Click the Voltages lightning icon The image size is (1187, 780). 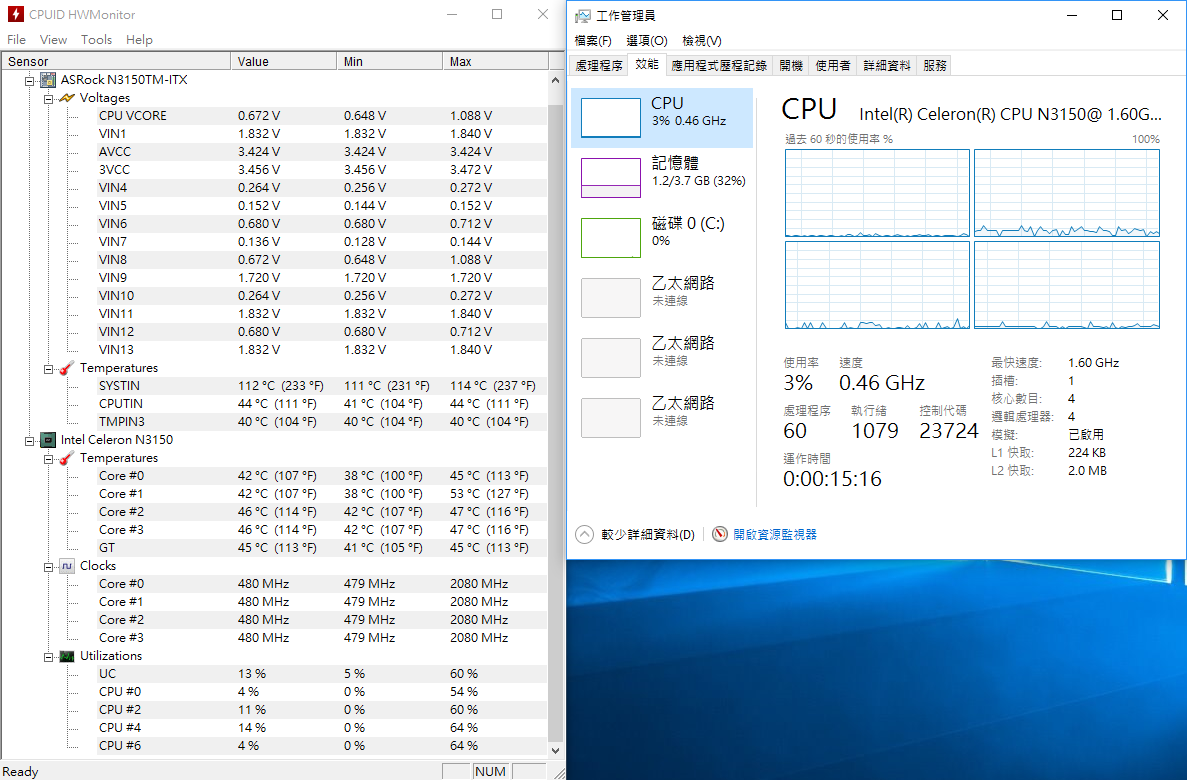tap(67, 98)
